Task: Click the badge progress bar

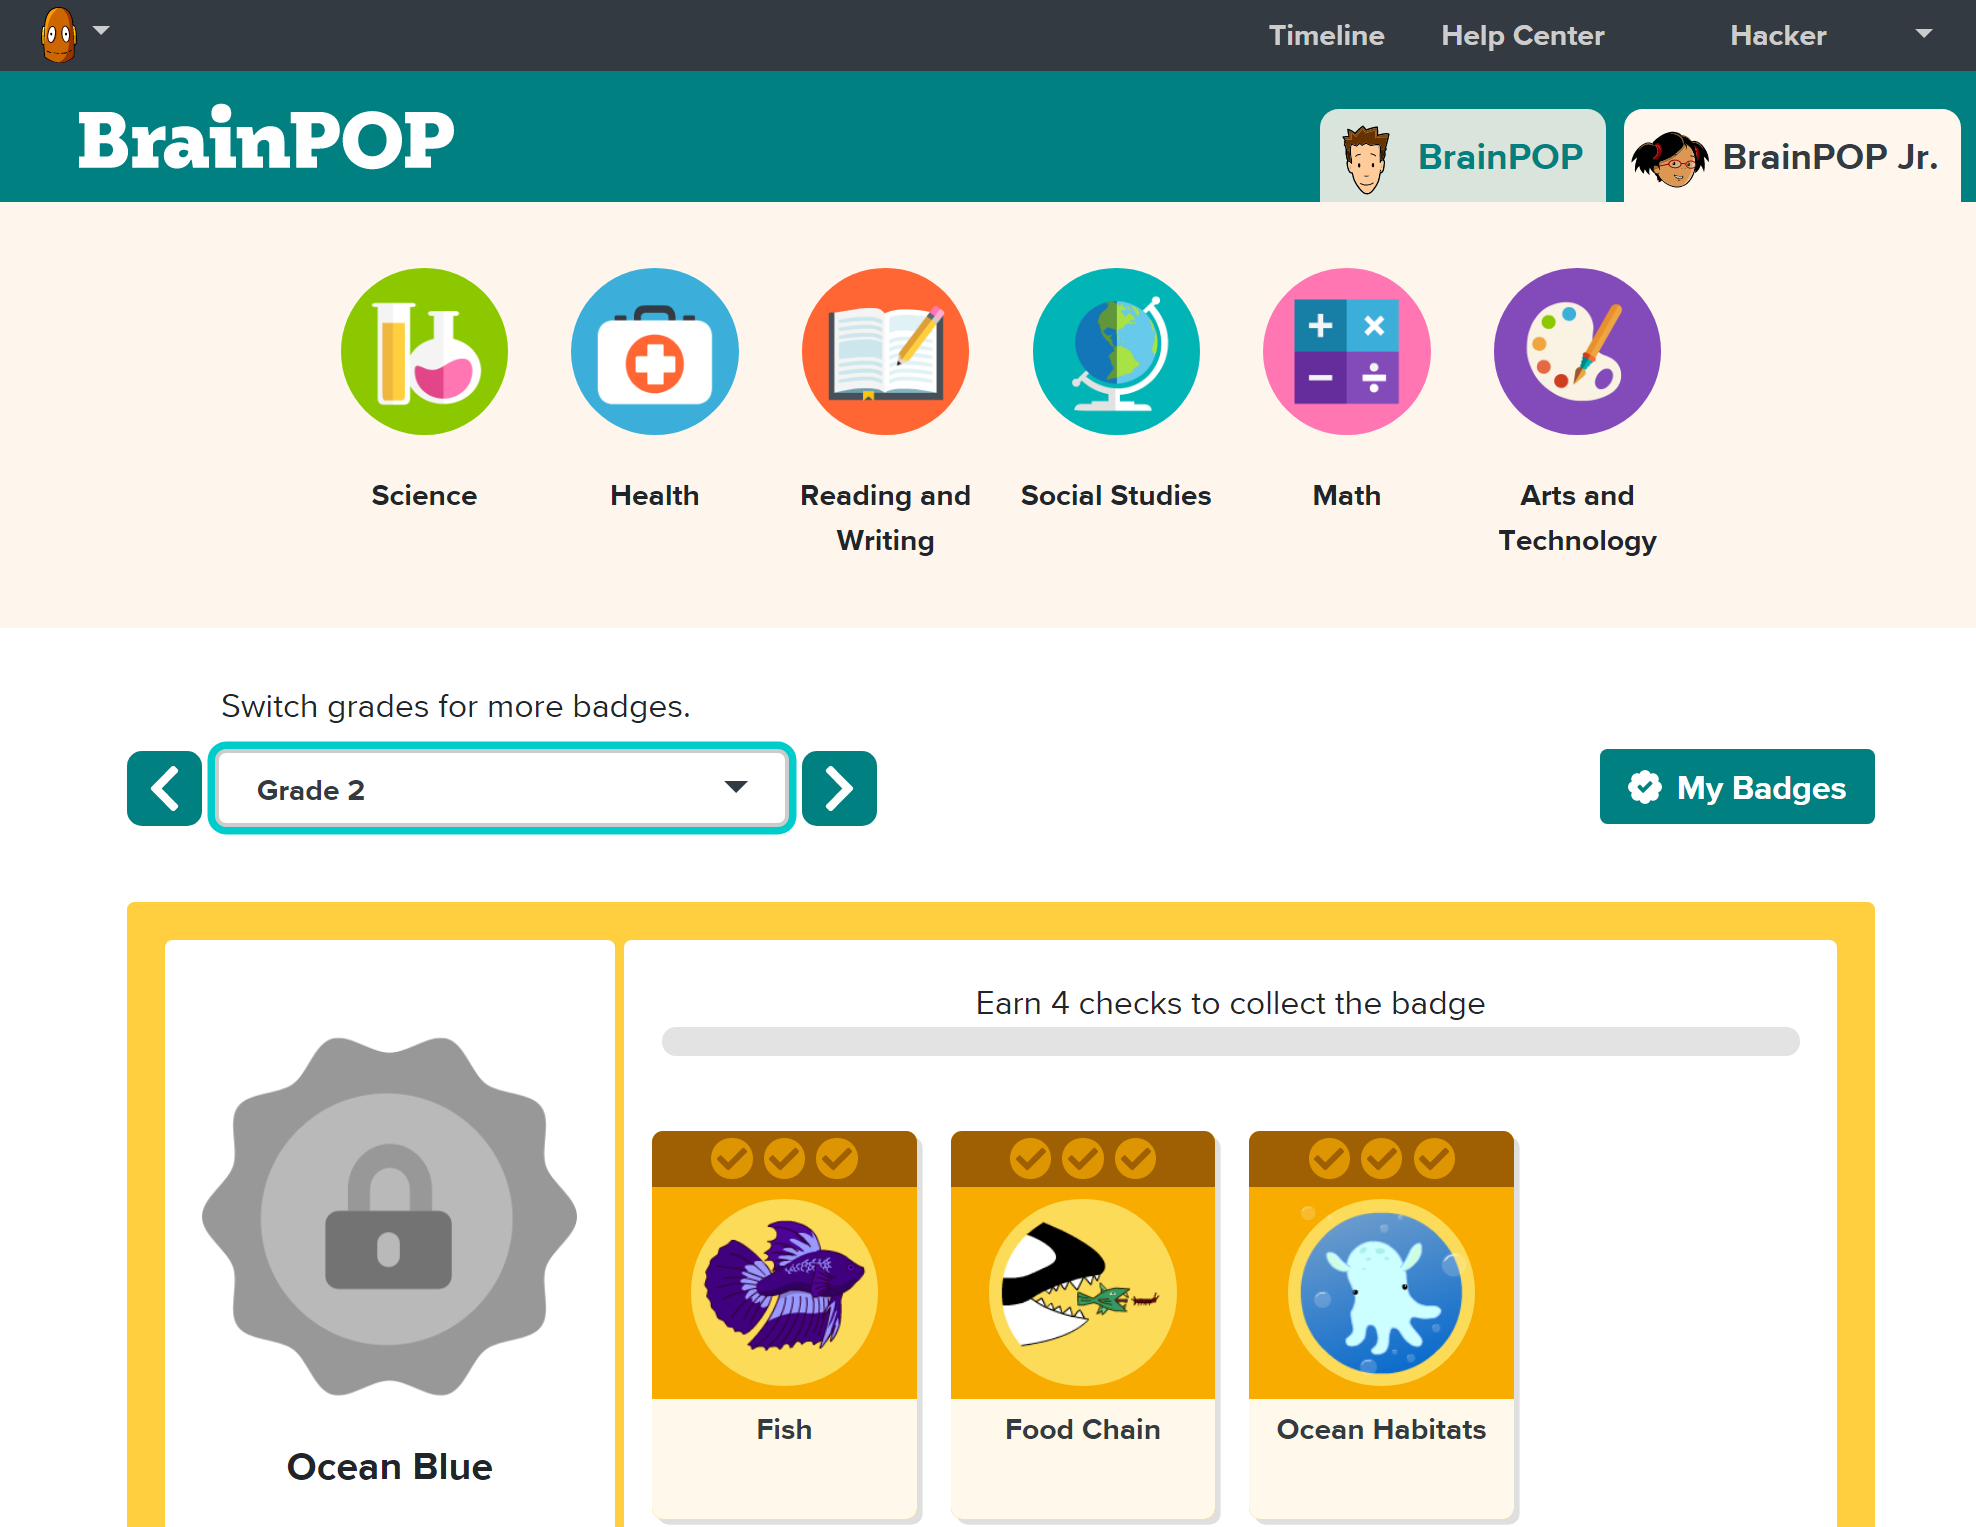Action: 1230,1041
